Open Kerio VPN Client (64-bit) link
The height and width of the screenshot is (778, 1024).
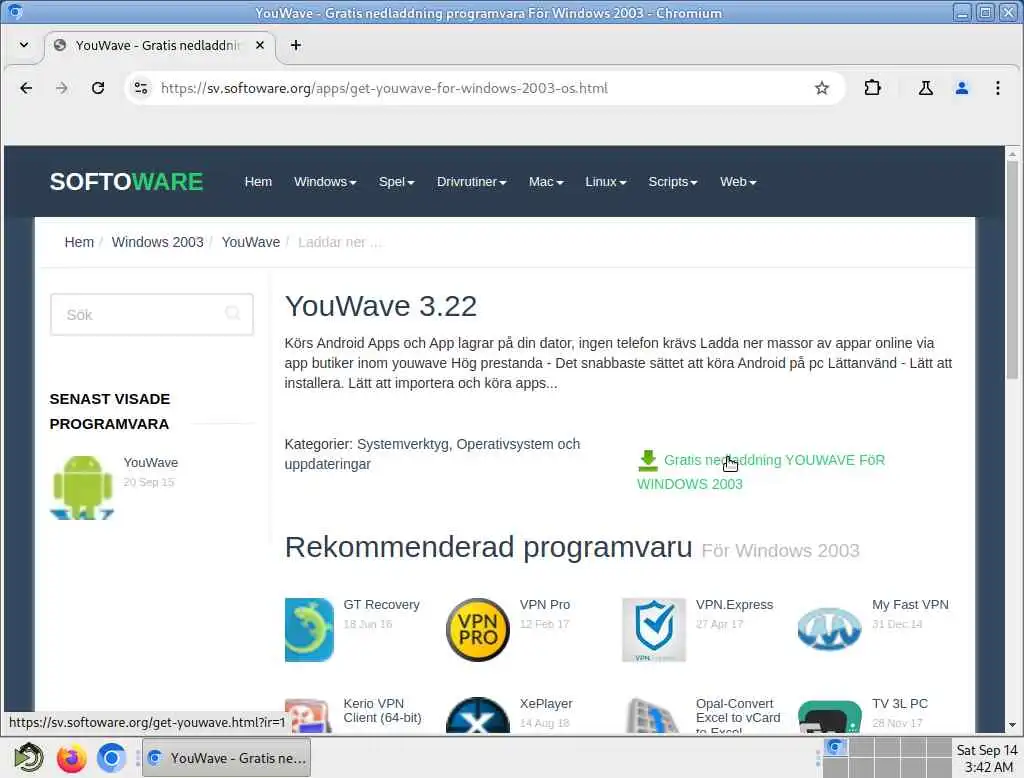point(383,711)
